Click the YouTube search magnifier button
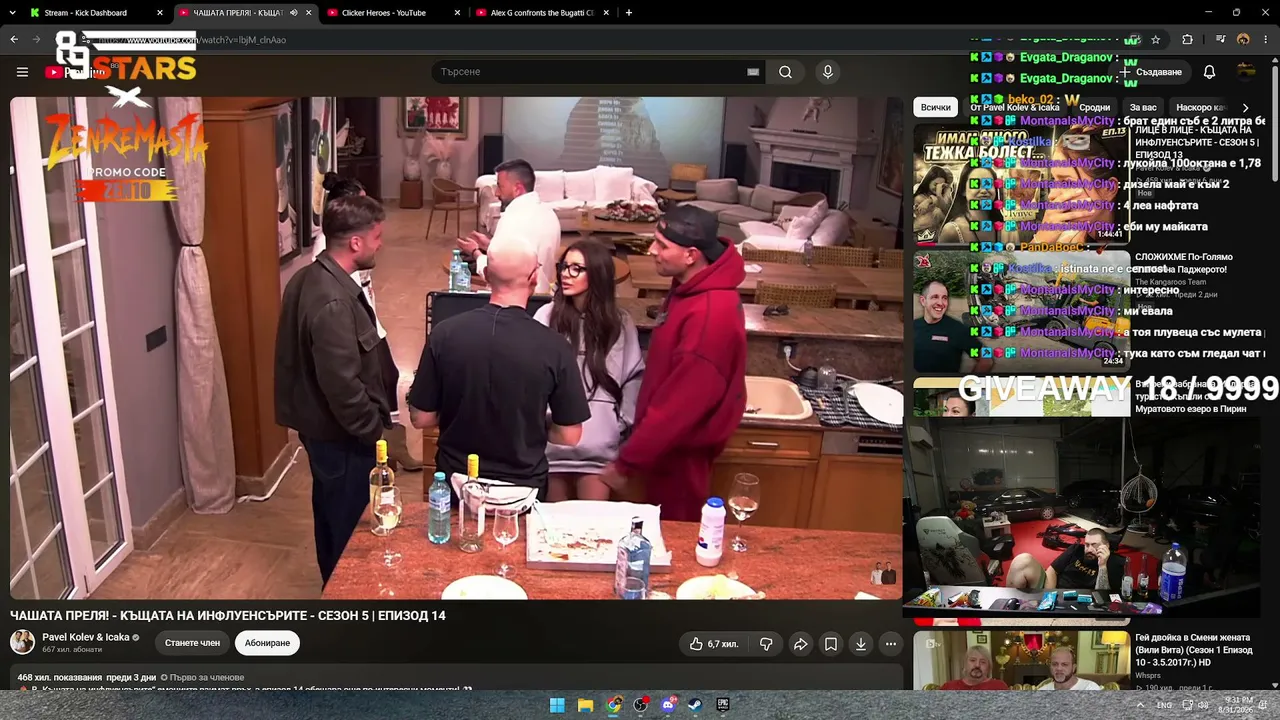The height and width of the screenshot is (720, 1280). (785, 72)
